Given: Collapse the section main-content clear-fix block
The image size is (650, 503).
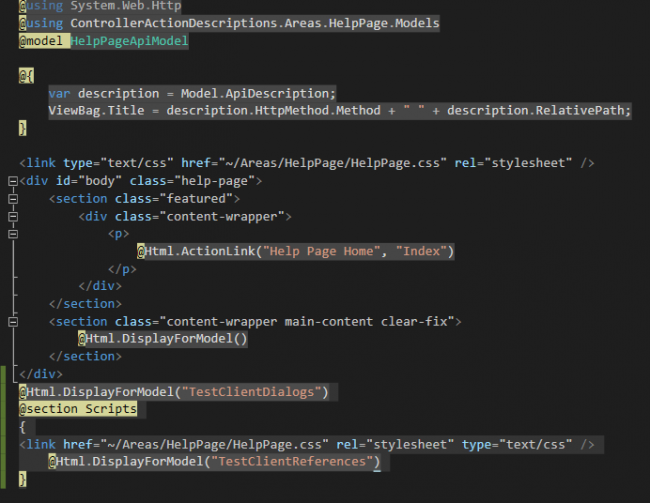Looking at the screenshot, I should pyautogui.click(x=13, y=322).
